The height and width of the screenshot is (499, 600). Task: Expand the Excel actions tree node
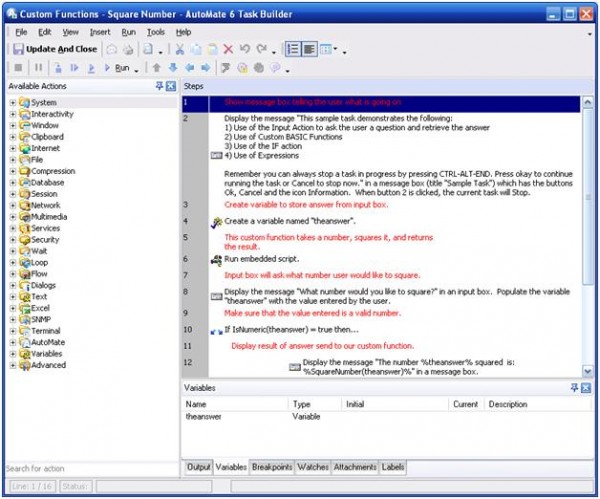[x=13, y=308]
